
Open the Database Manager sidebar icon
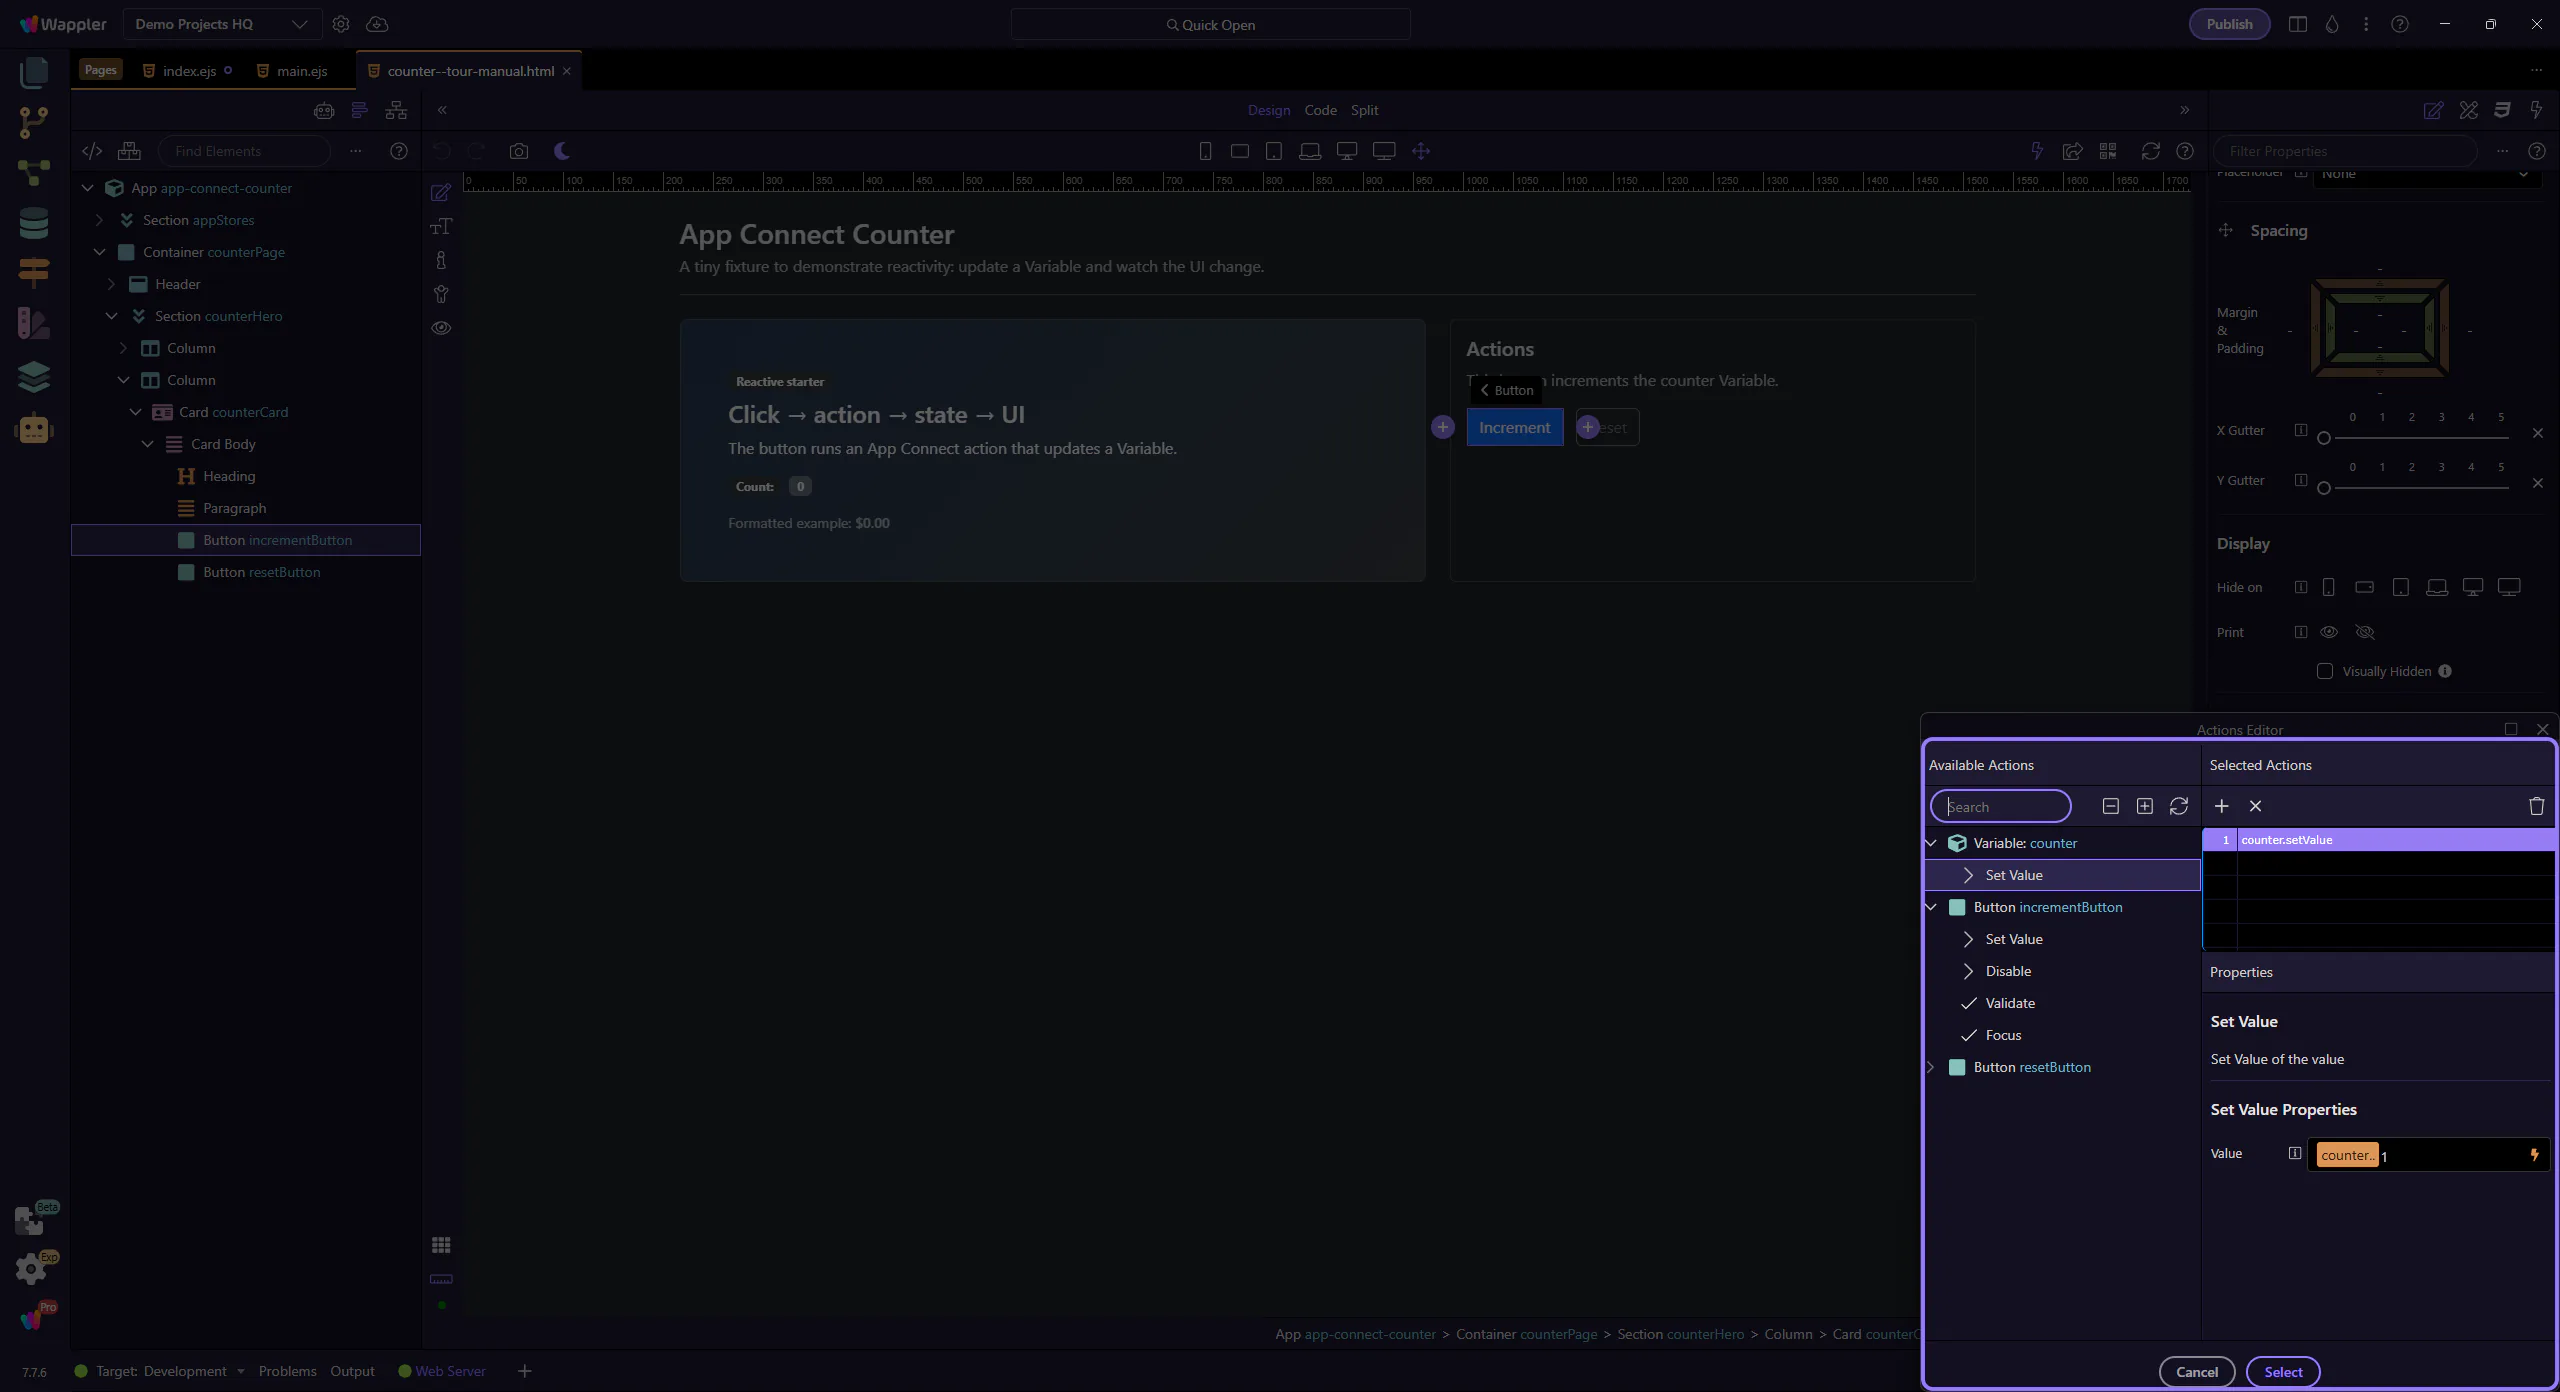click(x=33, y=223)
